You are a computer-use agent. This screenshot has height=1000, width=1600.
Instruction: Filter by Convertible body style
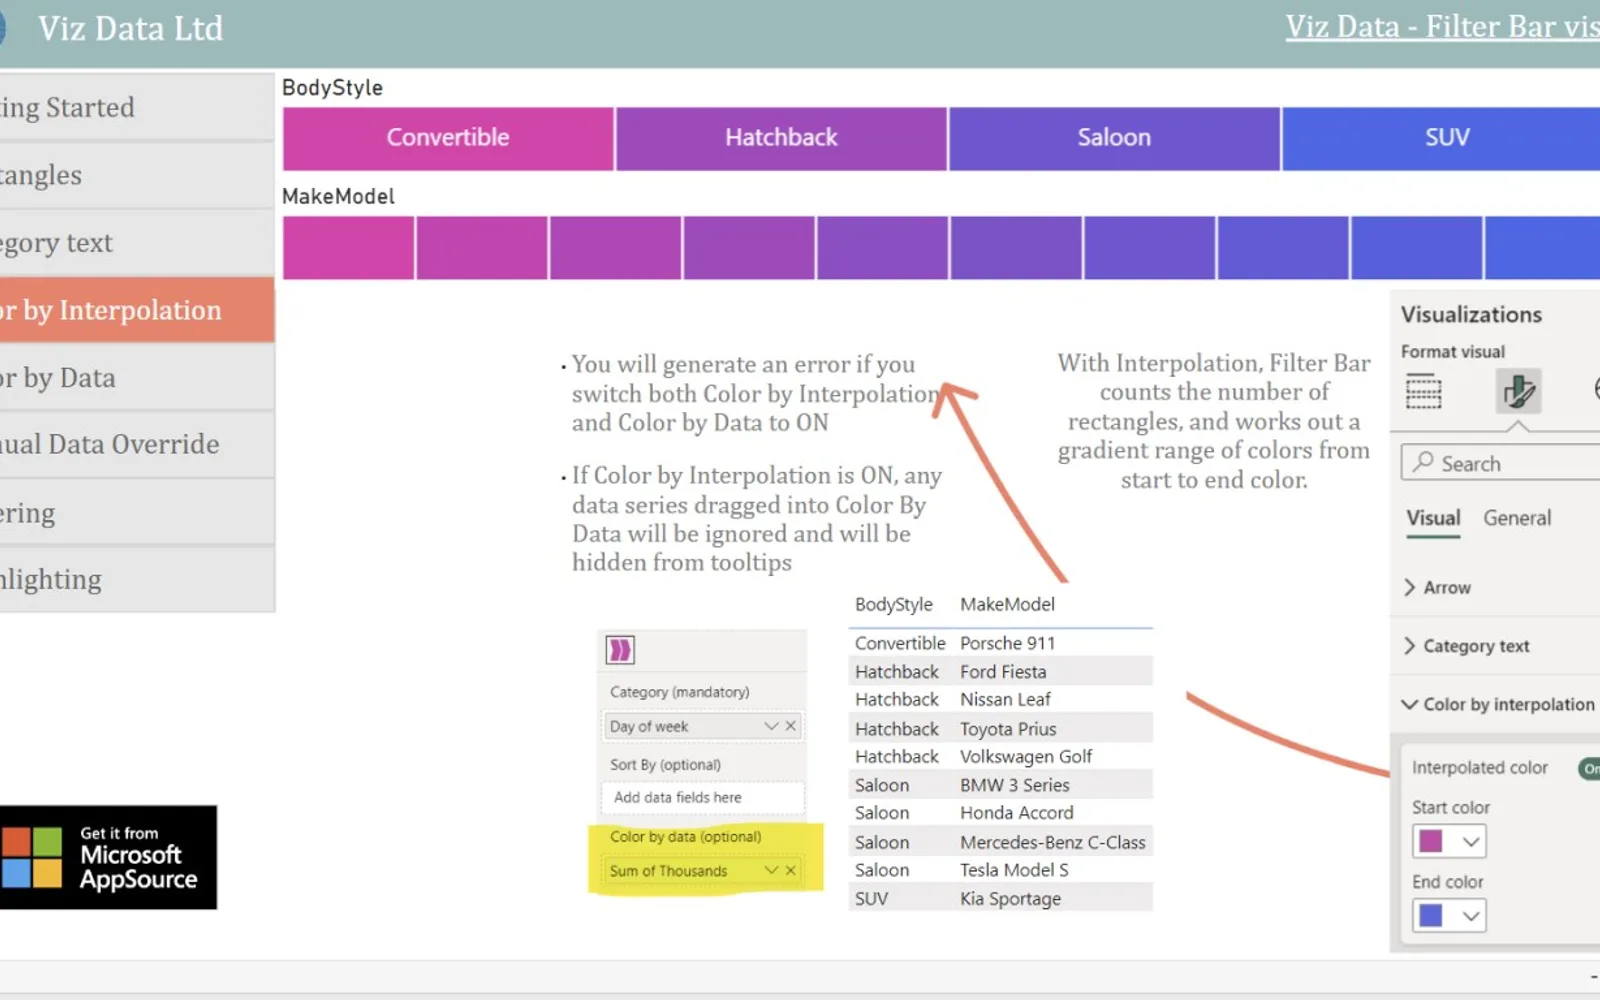pos(448,138)
